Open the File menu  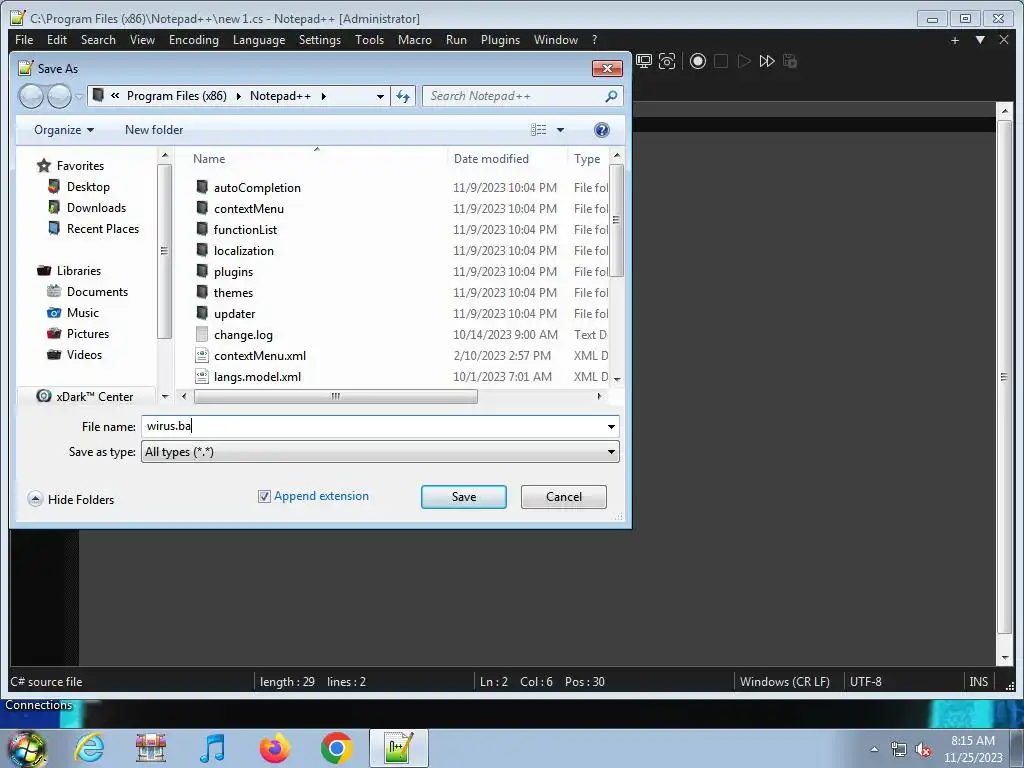[x=24, y=40]
